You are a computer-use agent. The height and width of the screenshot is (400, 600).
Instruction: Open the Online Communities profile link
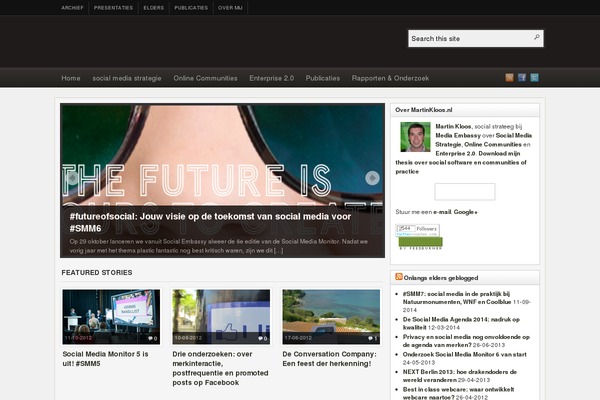click(493, 145)
